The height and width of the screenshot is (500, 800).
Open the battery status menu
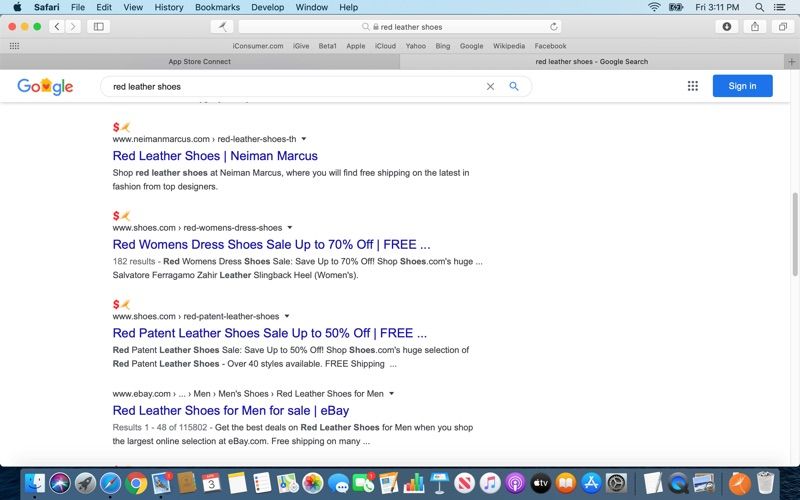coord(676,7)
